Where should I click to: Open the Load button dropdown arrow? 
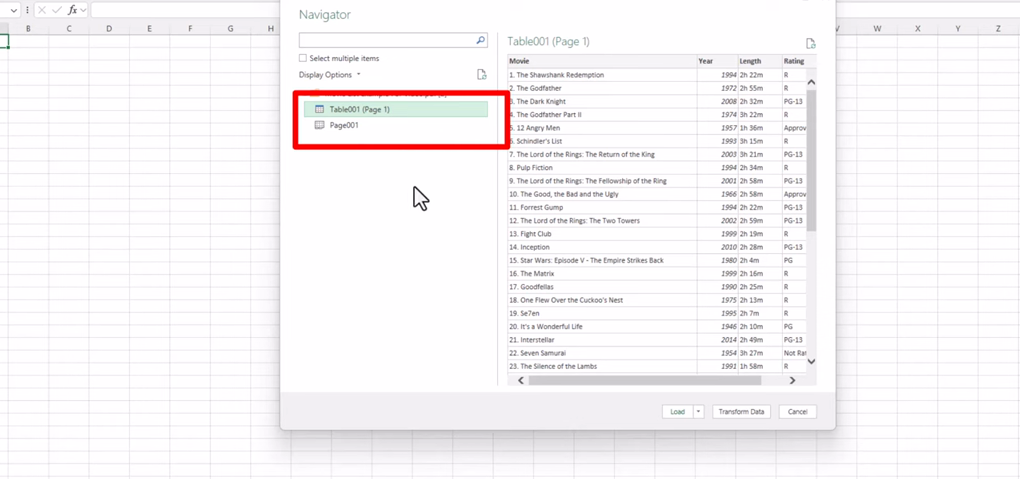pos(699,412)
